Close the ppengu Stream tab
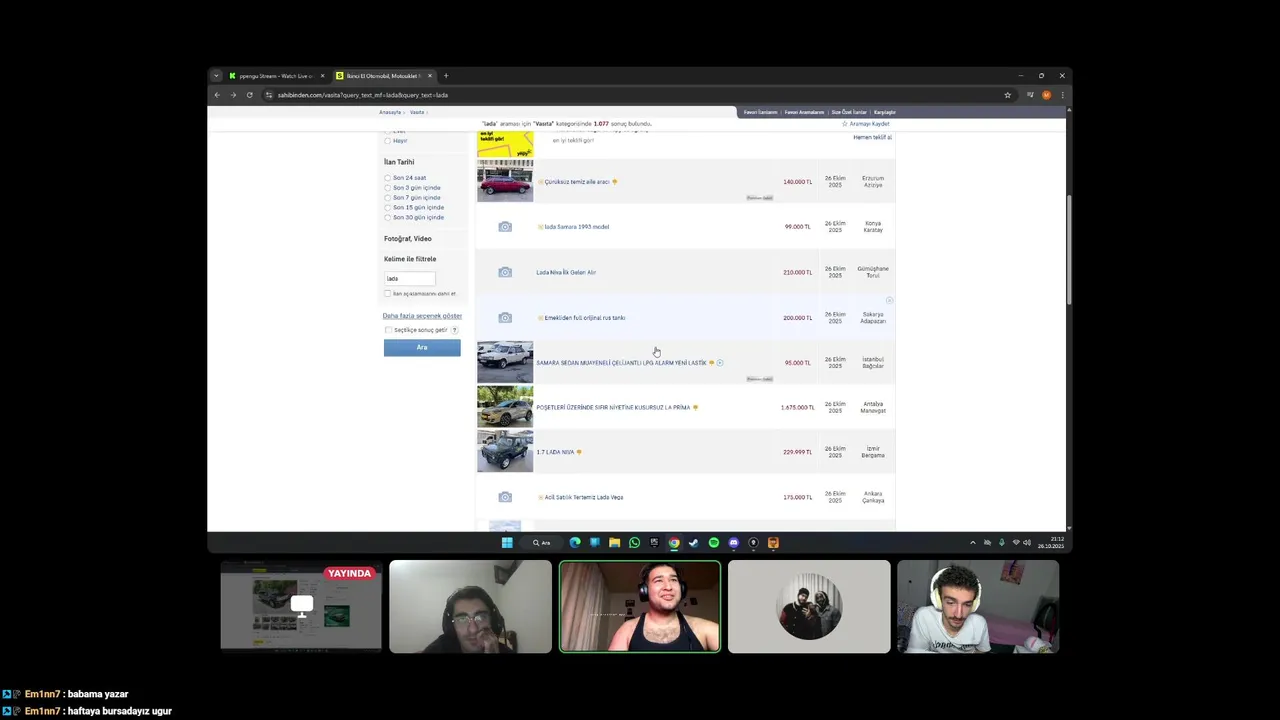1280x720 pixels. (x=322, y=76)
